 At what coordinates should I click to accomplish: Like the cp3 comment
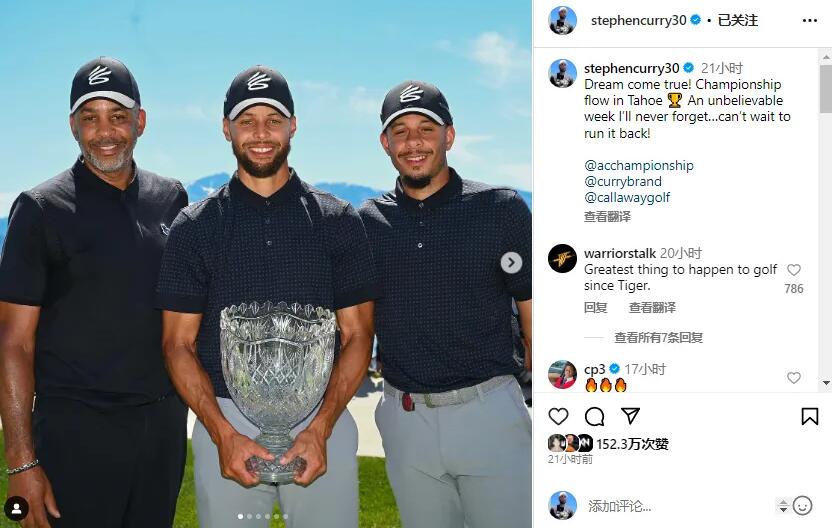(x=794, y=378)
